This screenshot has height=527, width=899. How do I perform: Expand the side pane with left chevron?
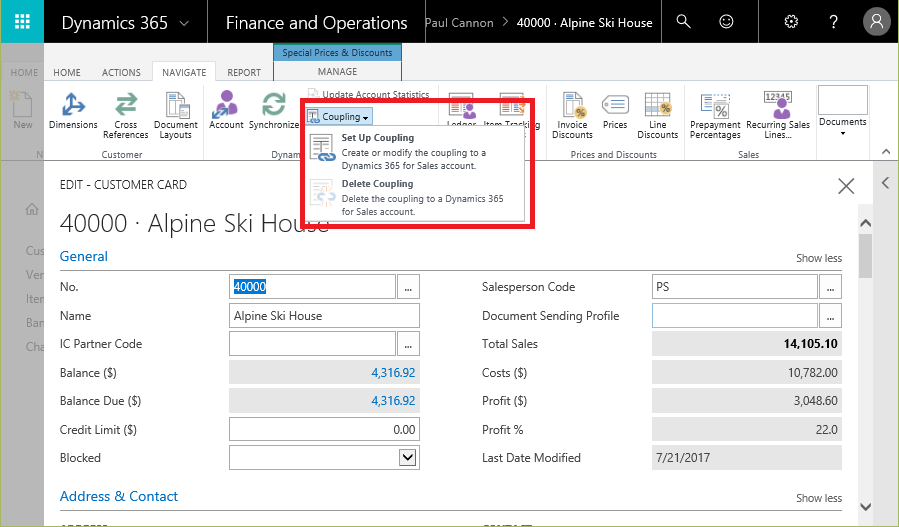coord(886,183)
